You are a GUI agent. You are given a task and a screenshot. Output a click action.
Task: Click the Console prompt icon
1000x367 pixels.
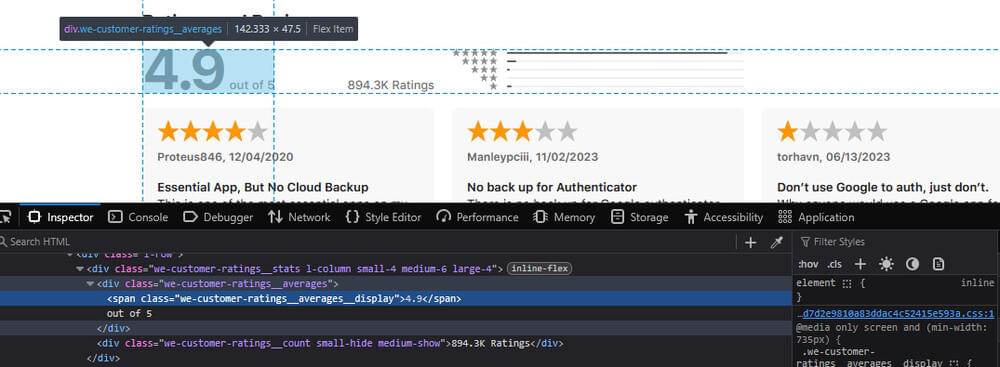point(115,217)
